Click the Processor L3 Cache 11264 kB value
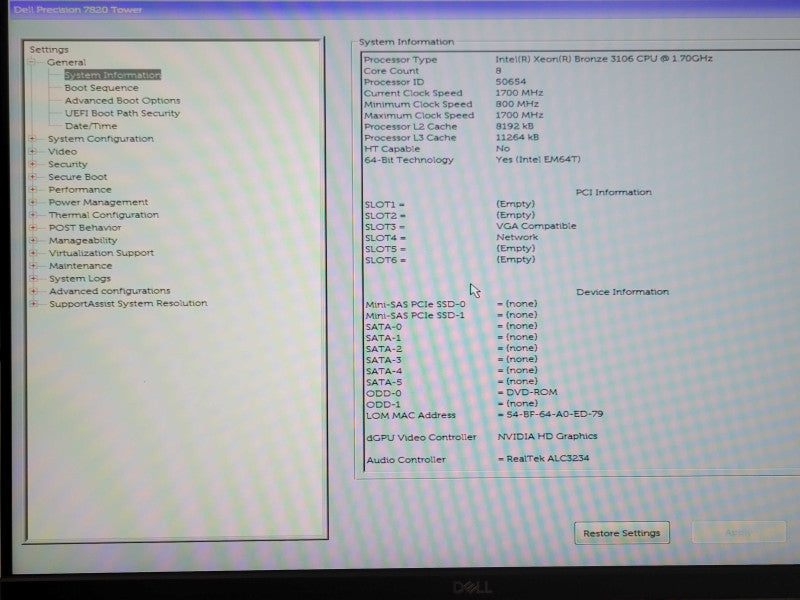 coord(517,137)
